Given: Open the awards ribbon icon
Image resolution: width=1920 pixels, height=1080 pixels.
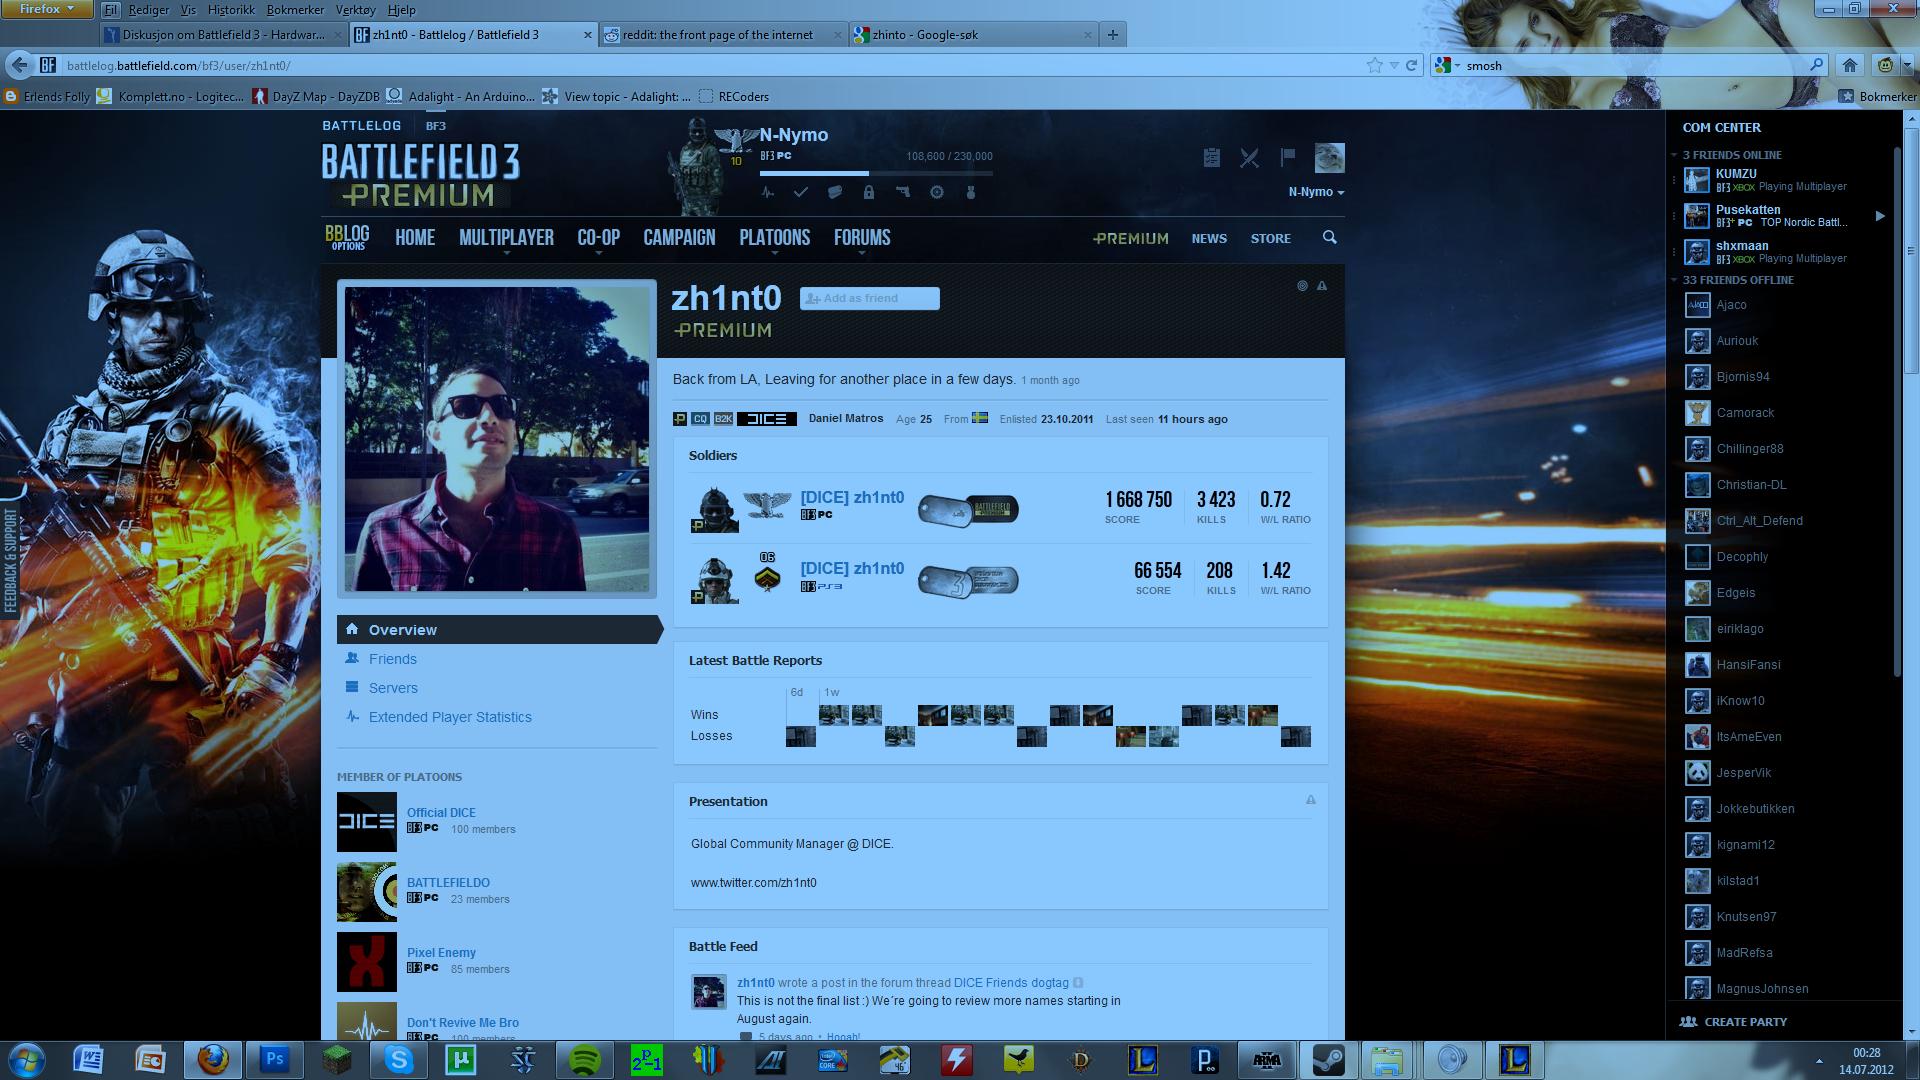Looking at the screenshot, I should tap(937, 192).
